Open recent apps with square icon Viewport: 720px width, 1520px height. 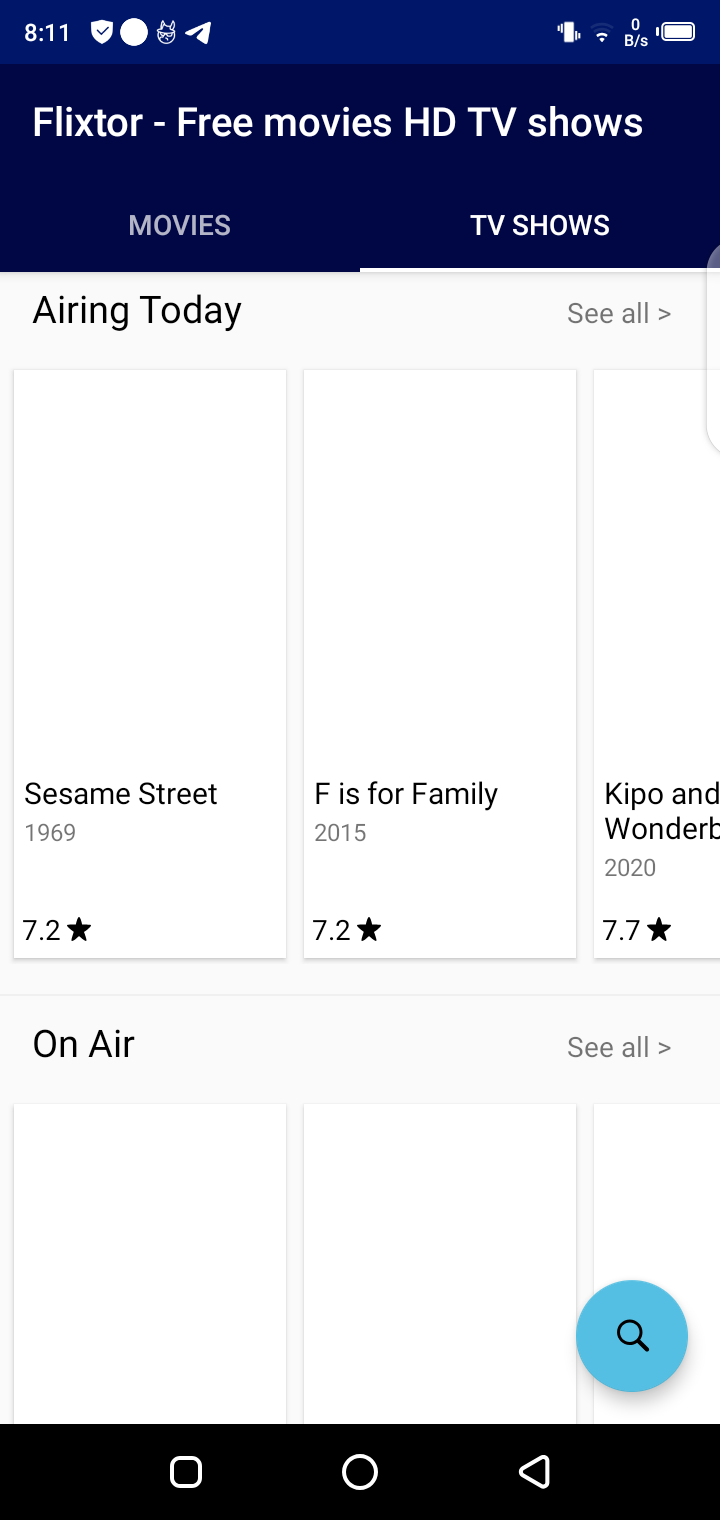[x=186, y=1471]
